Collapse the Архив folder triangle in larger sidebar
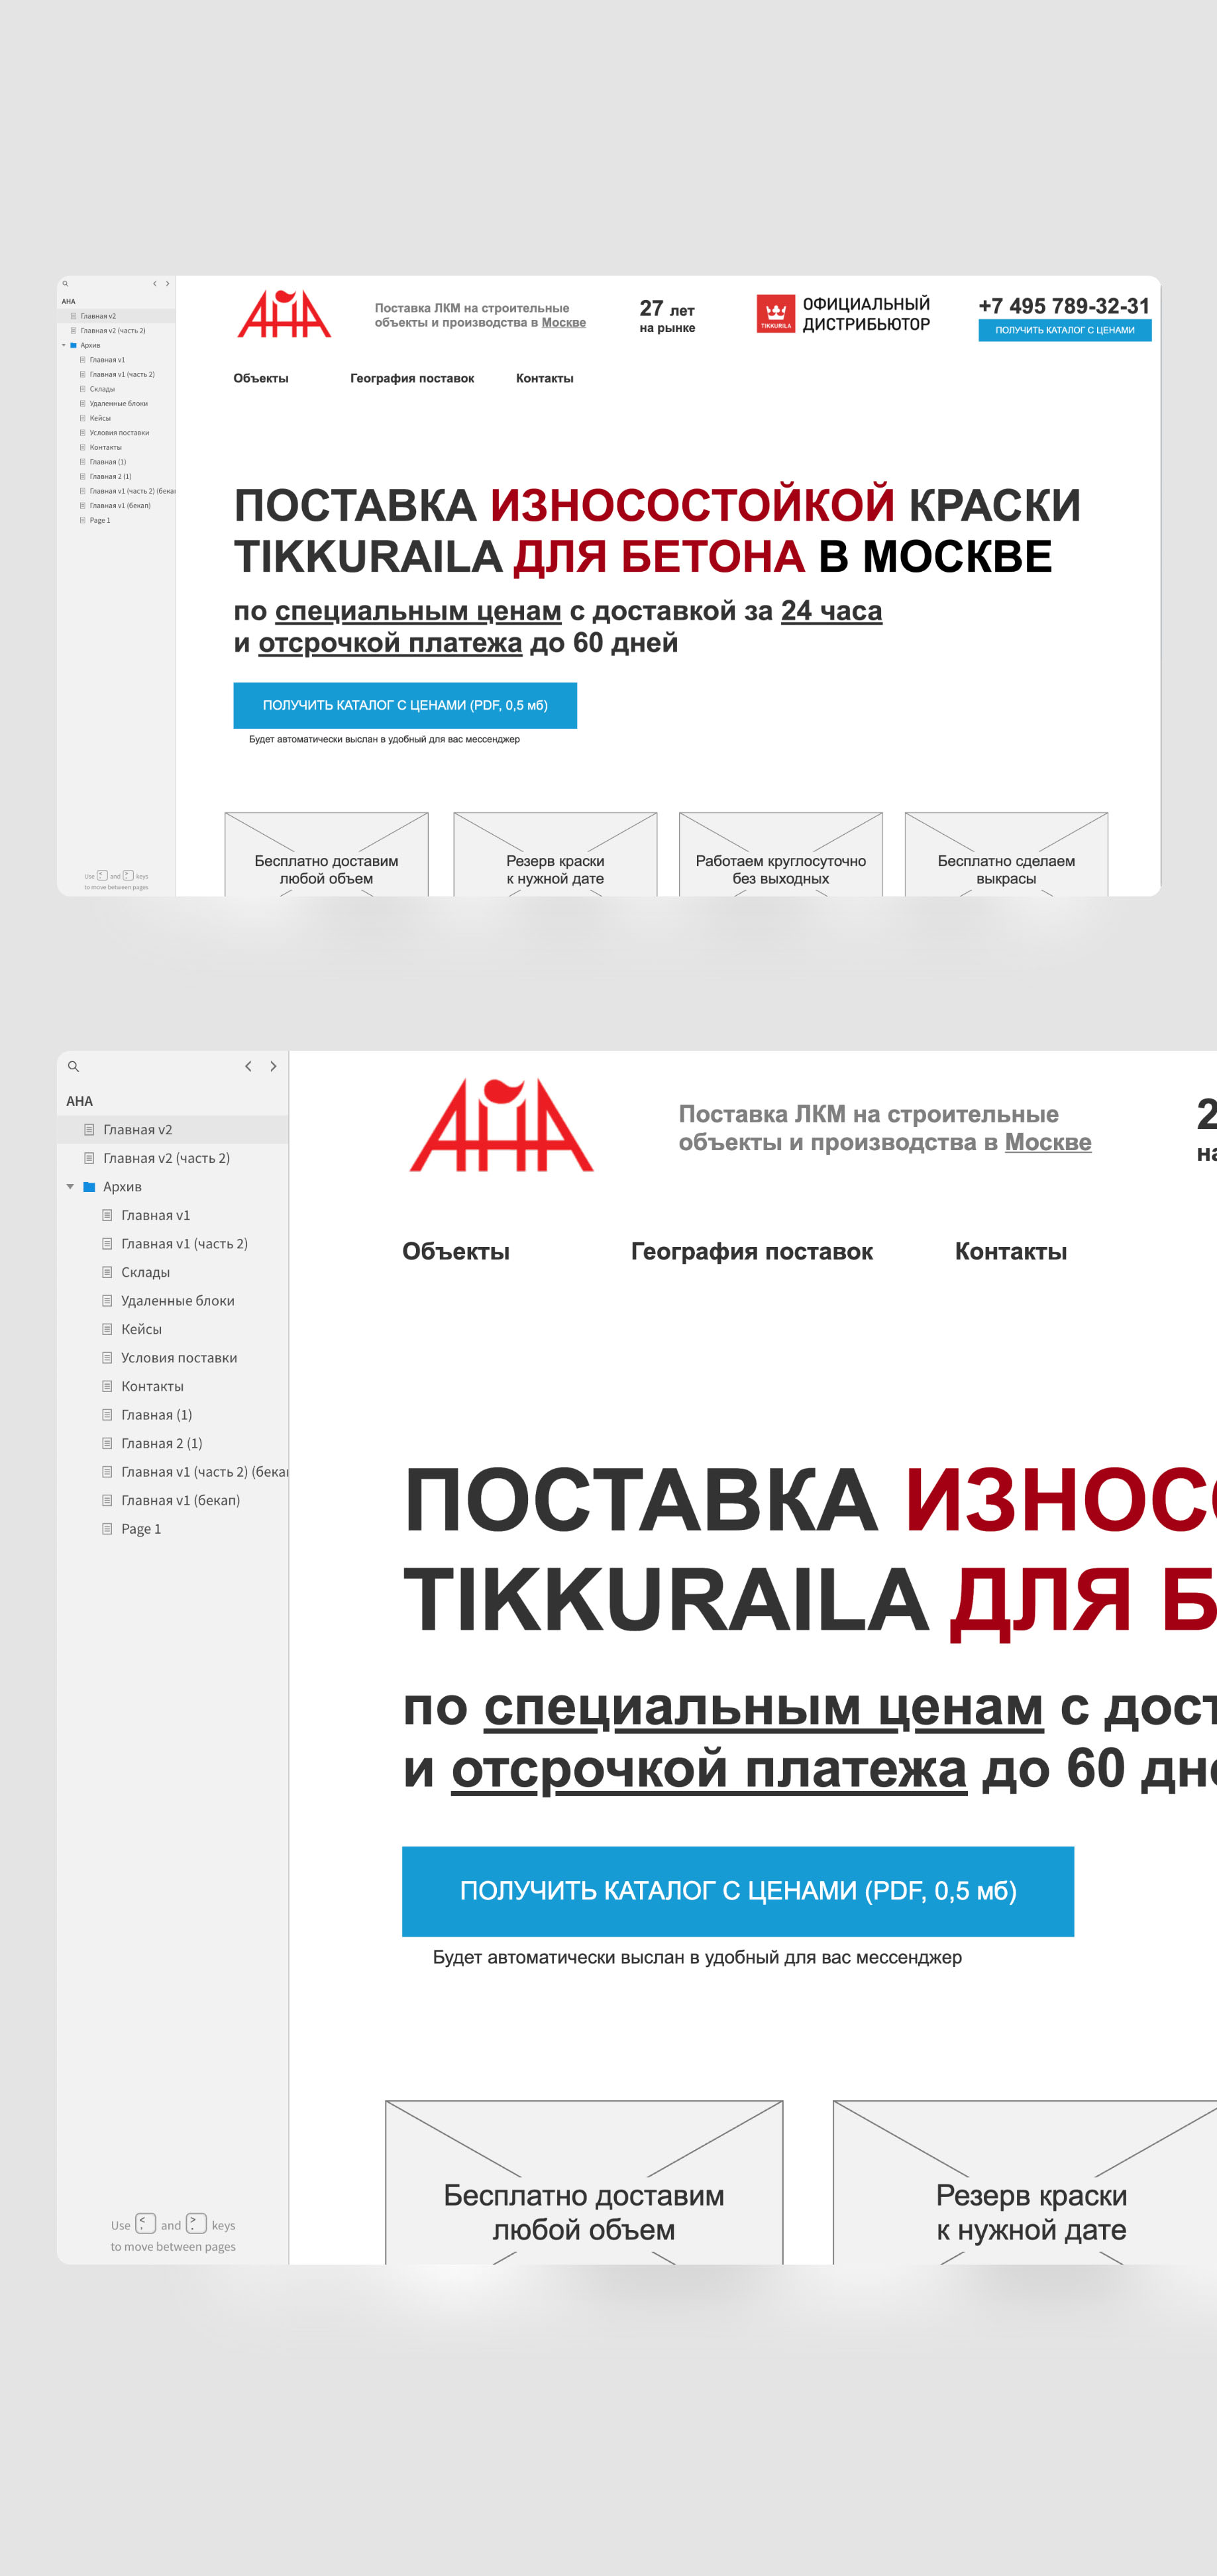Viewport: 1217px width, 2576px height. click(70, 1187)
